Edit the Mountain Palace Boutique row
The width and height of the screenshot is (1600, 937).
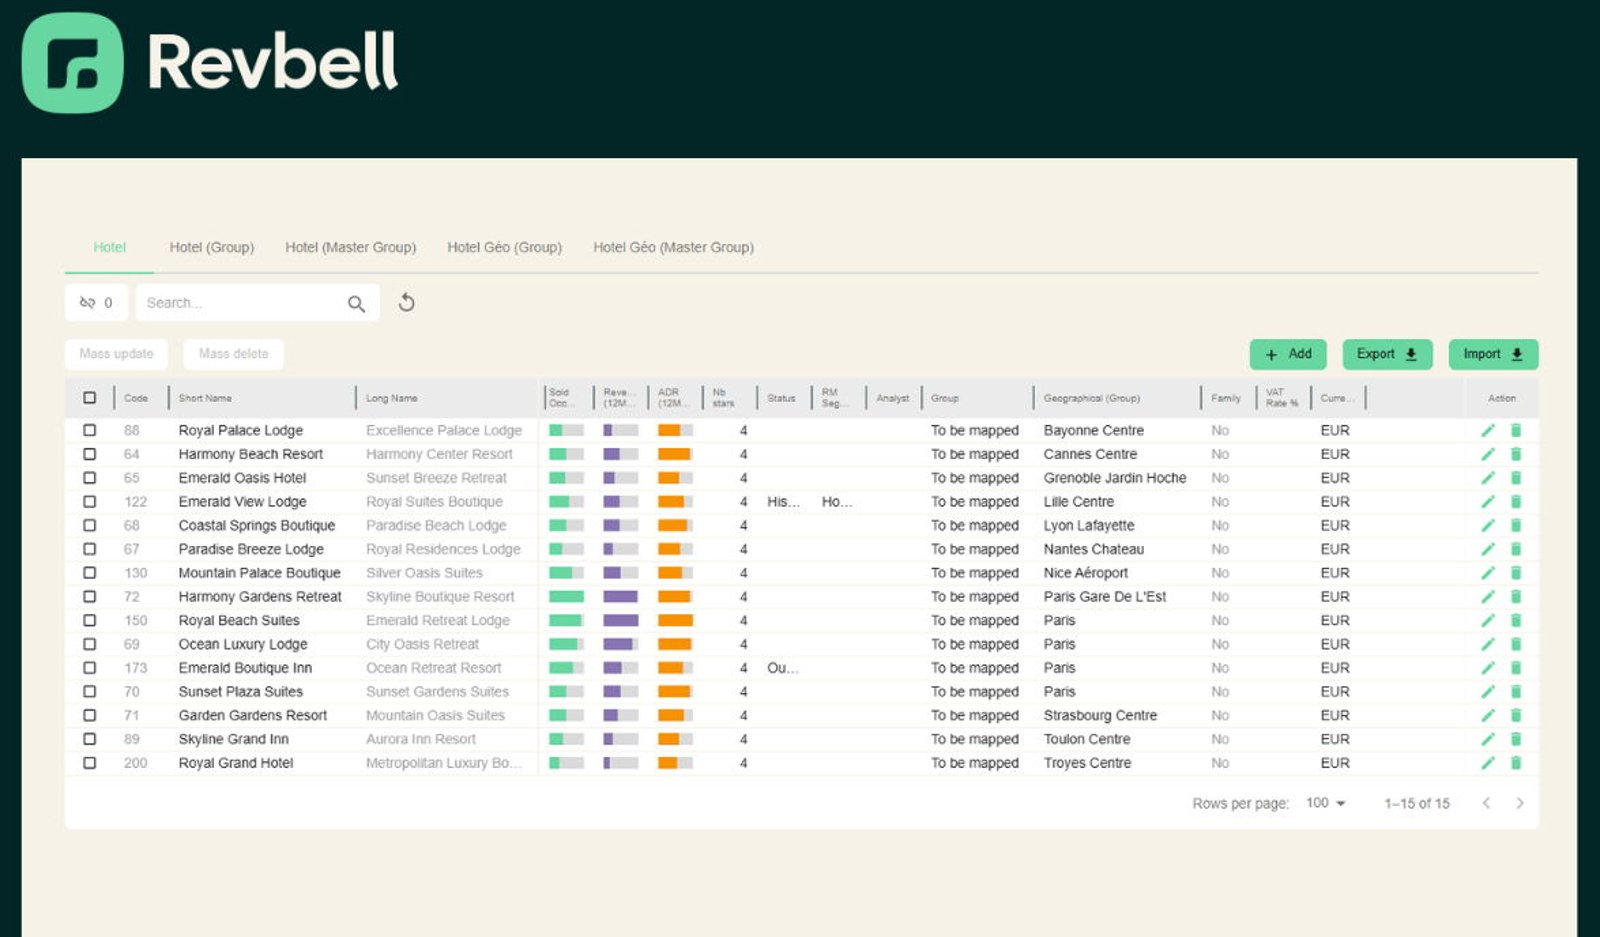point(1488,573)
